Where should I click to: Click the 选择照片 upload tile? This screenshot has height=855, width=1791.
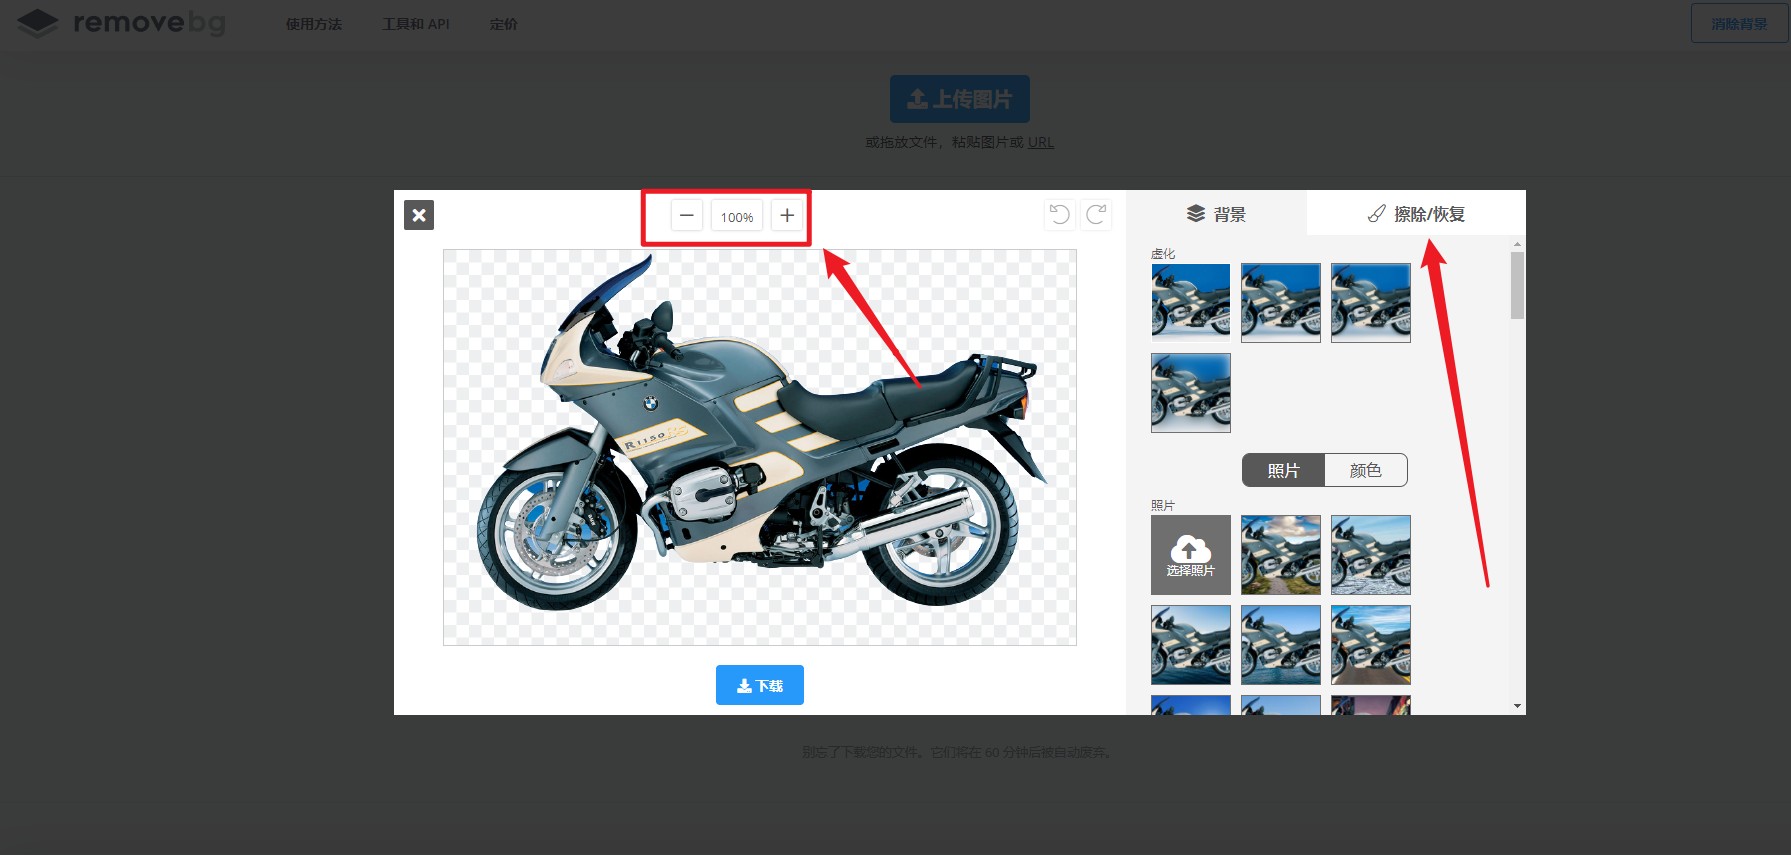1191,555
